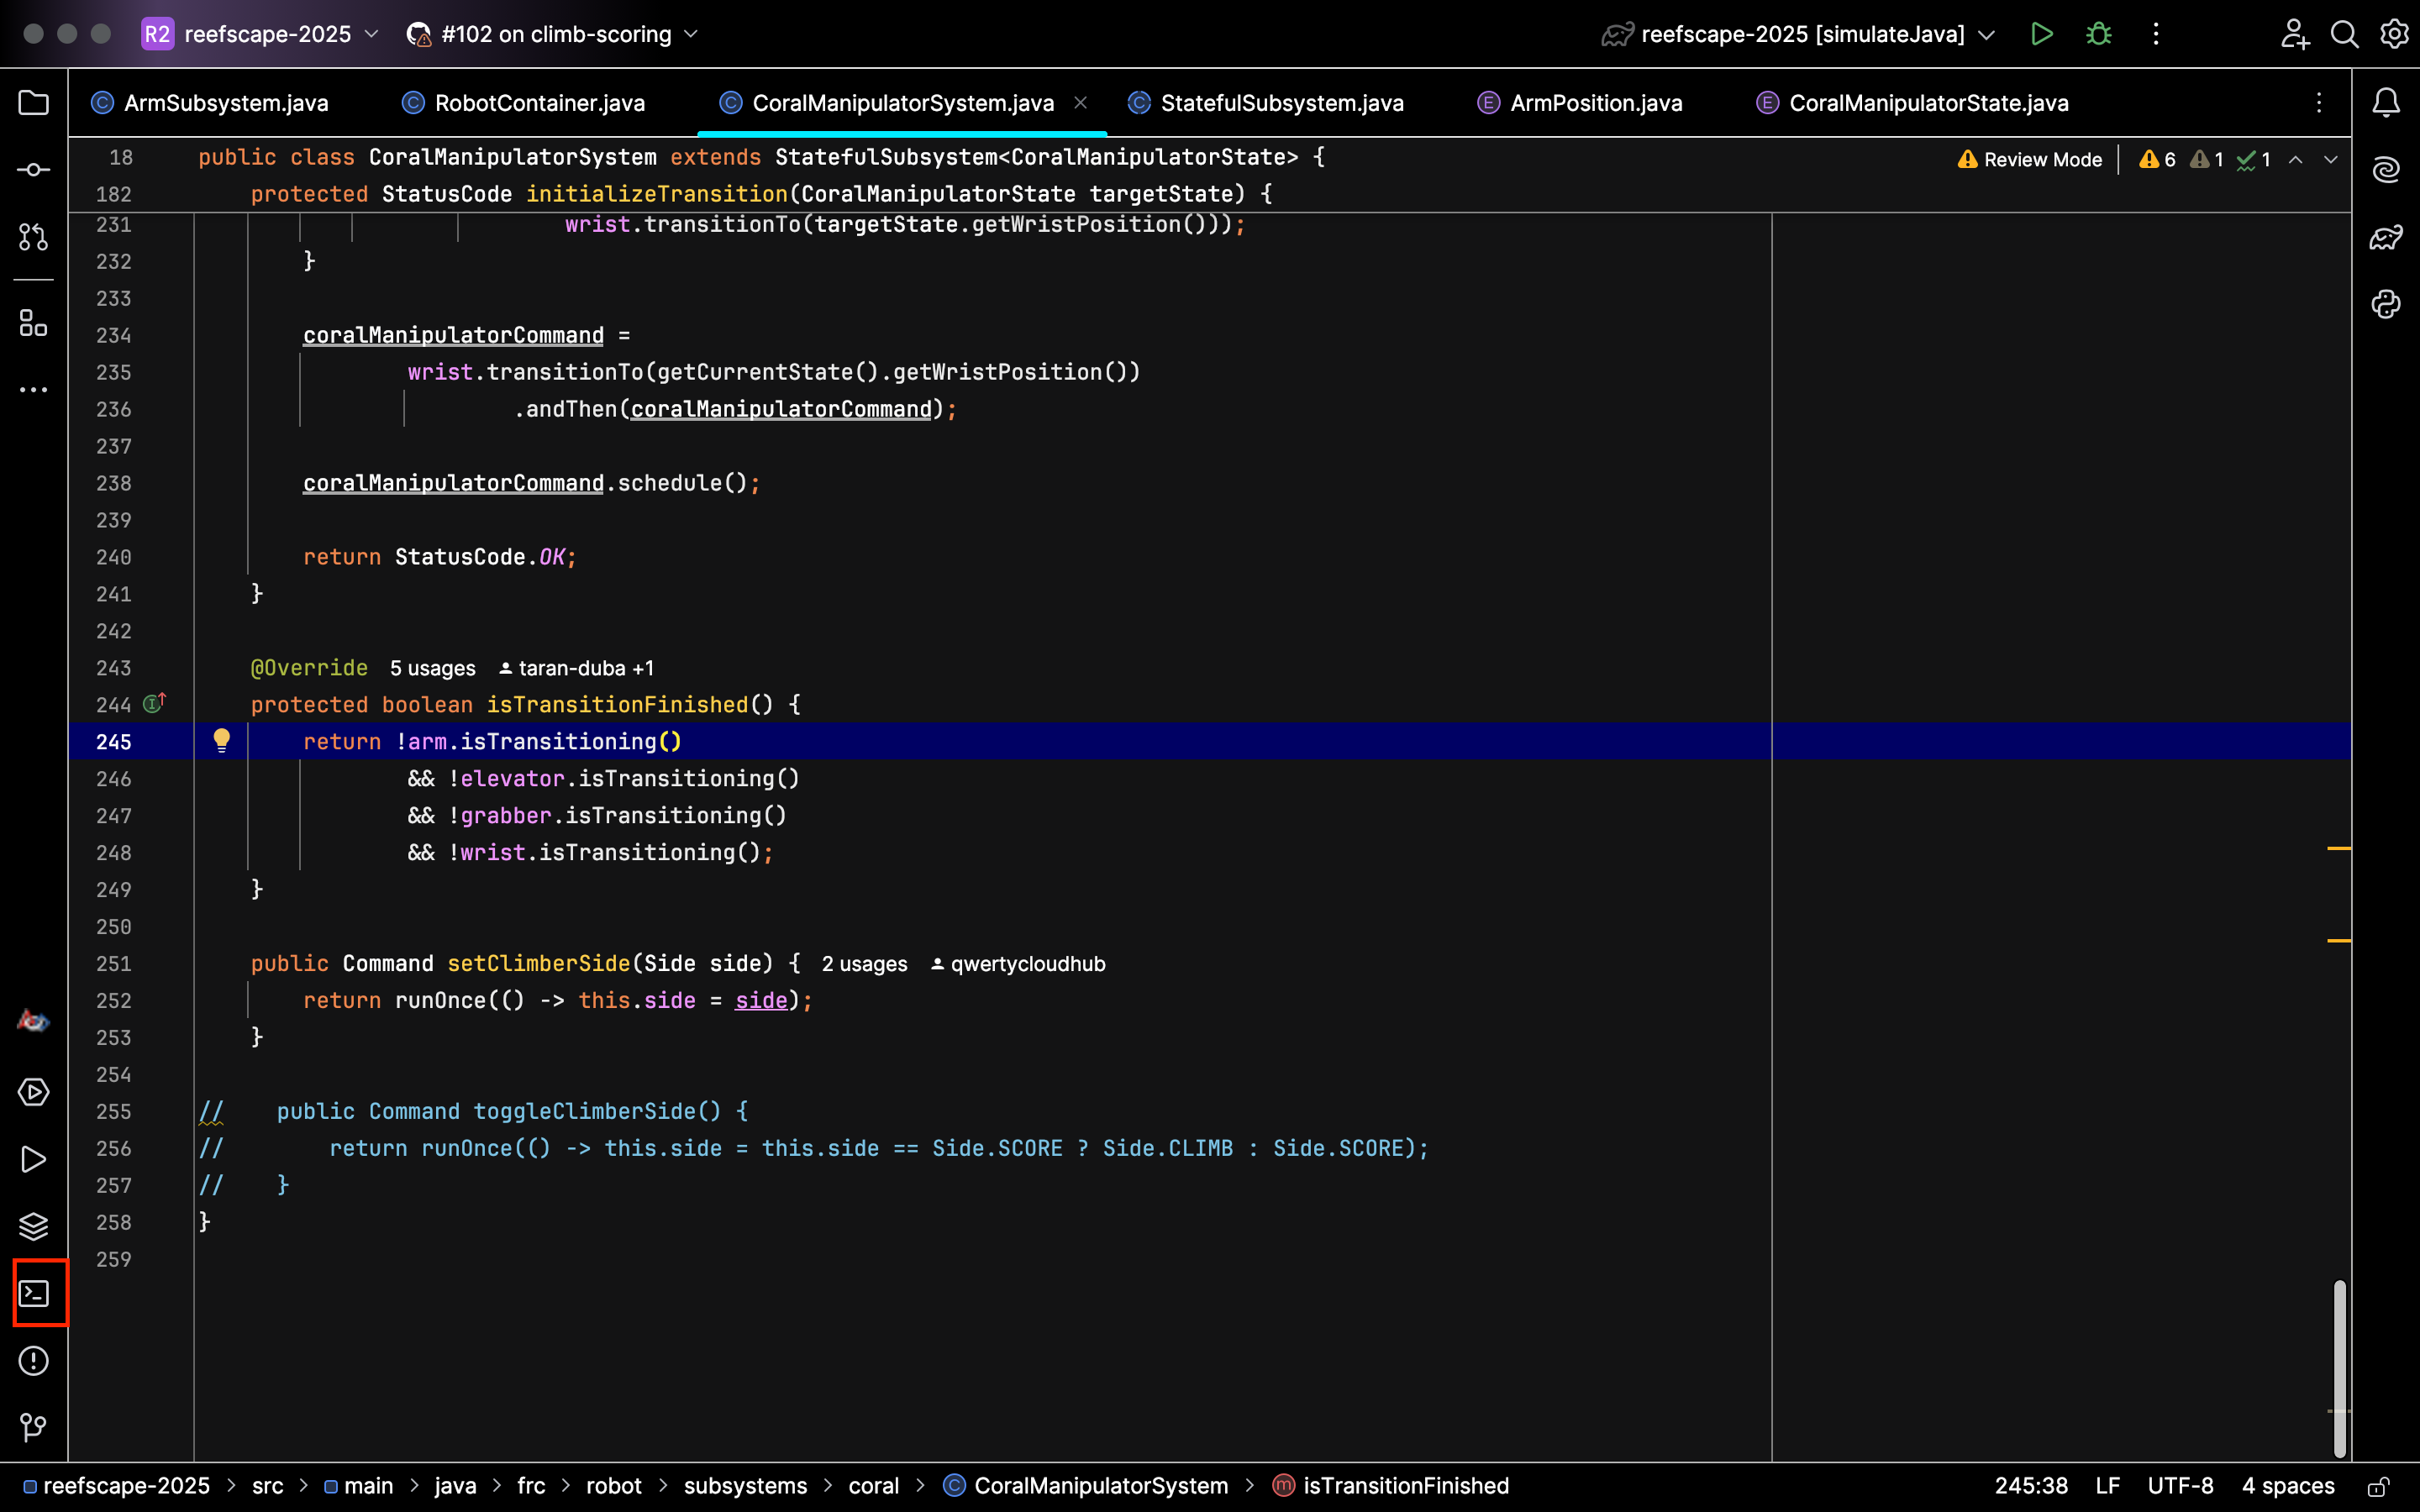
Task: Open the Terminal tool window
Action: click(x=33, y=1293)
